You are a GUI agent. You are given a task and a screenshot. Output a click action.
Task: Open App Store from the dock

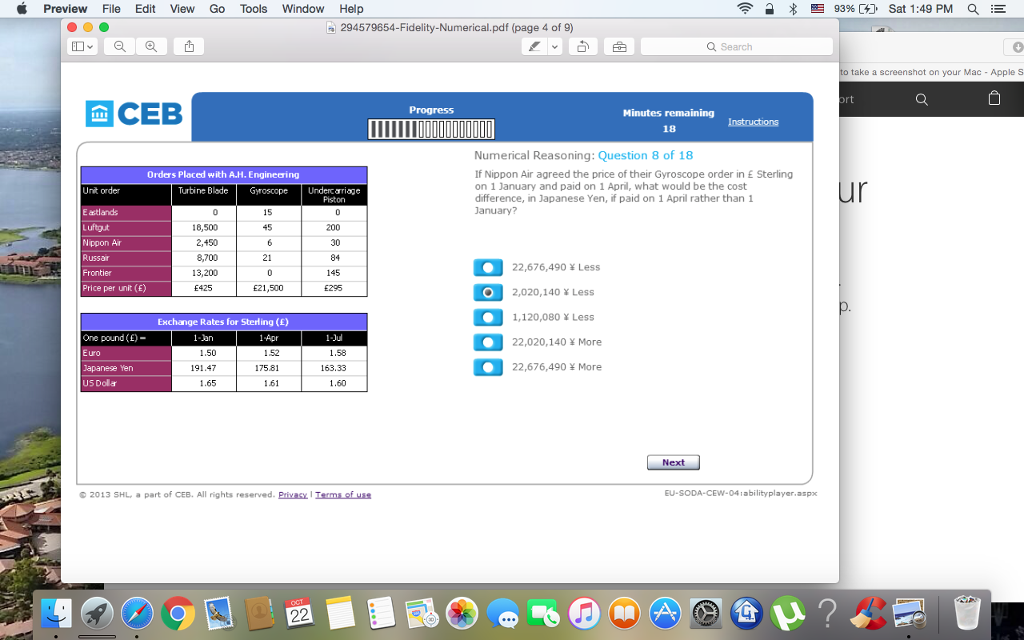[665, 614]
